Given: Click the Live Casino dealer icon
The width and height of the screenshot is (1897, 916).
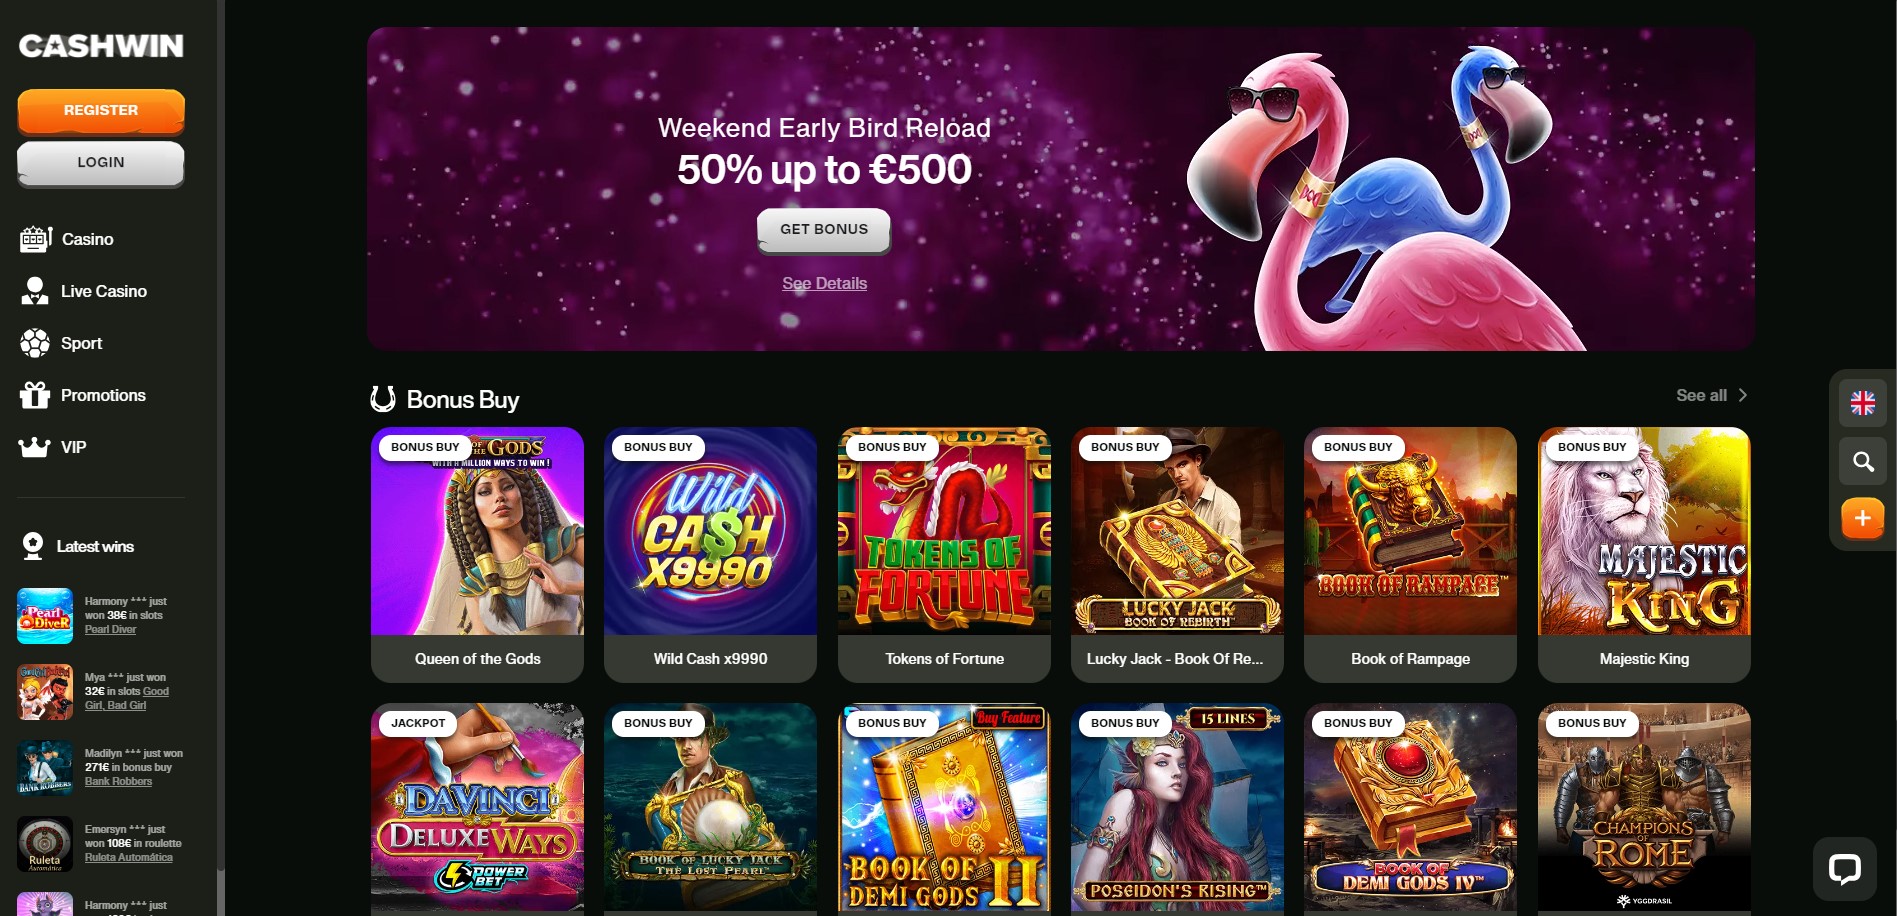Looking at the screenshot, I should pyautogui.click(x=35, y=291).
